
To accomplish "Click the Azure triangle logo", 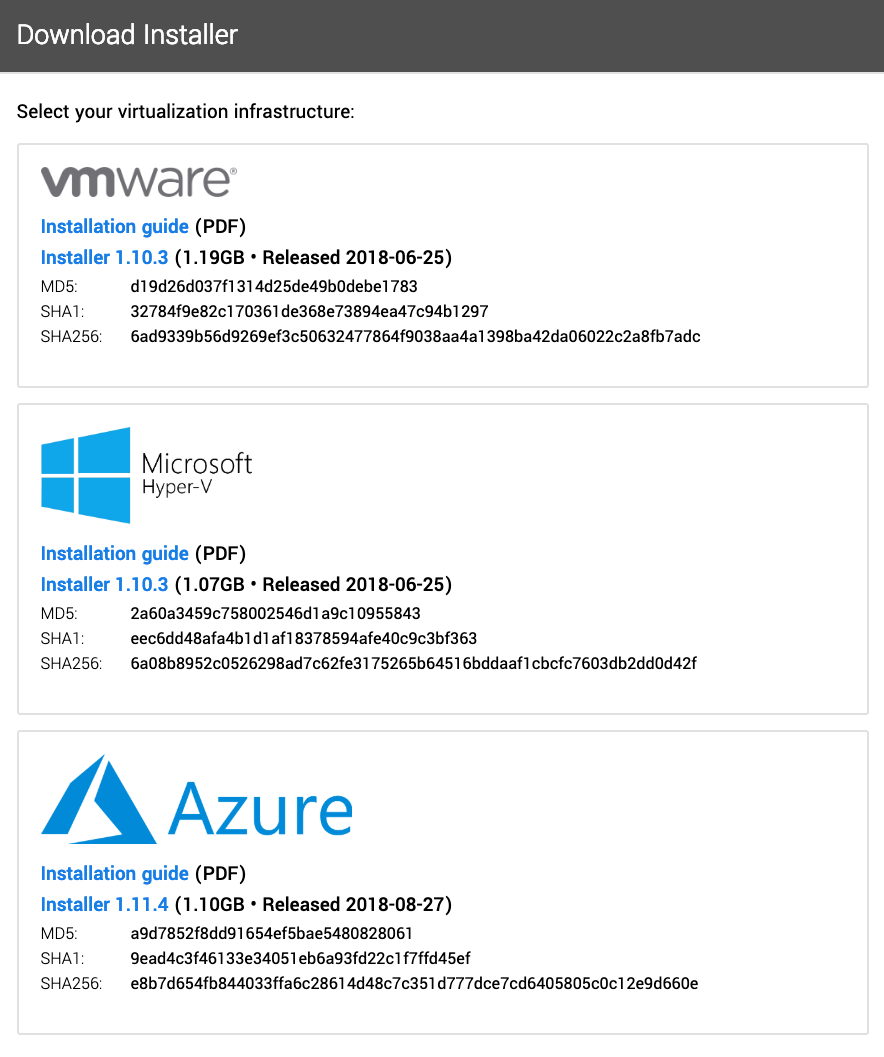I will click(98, 799).
